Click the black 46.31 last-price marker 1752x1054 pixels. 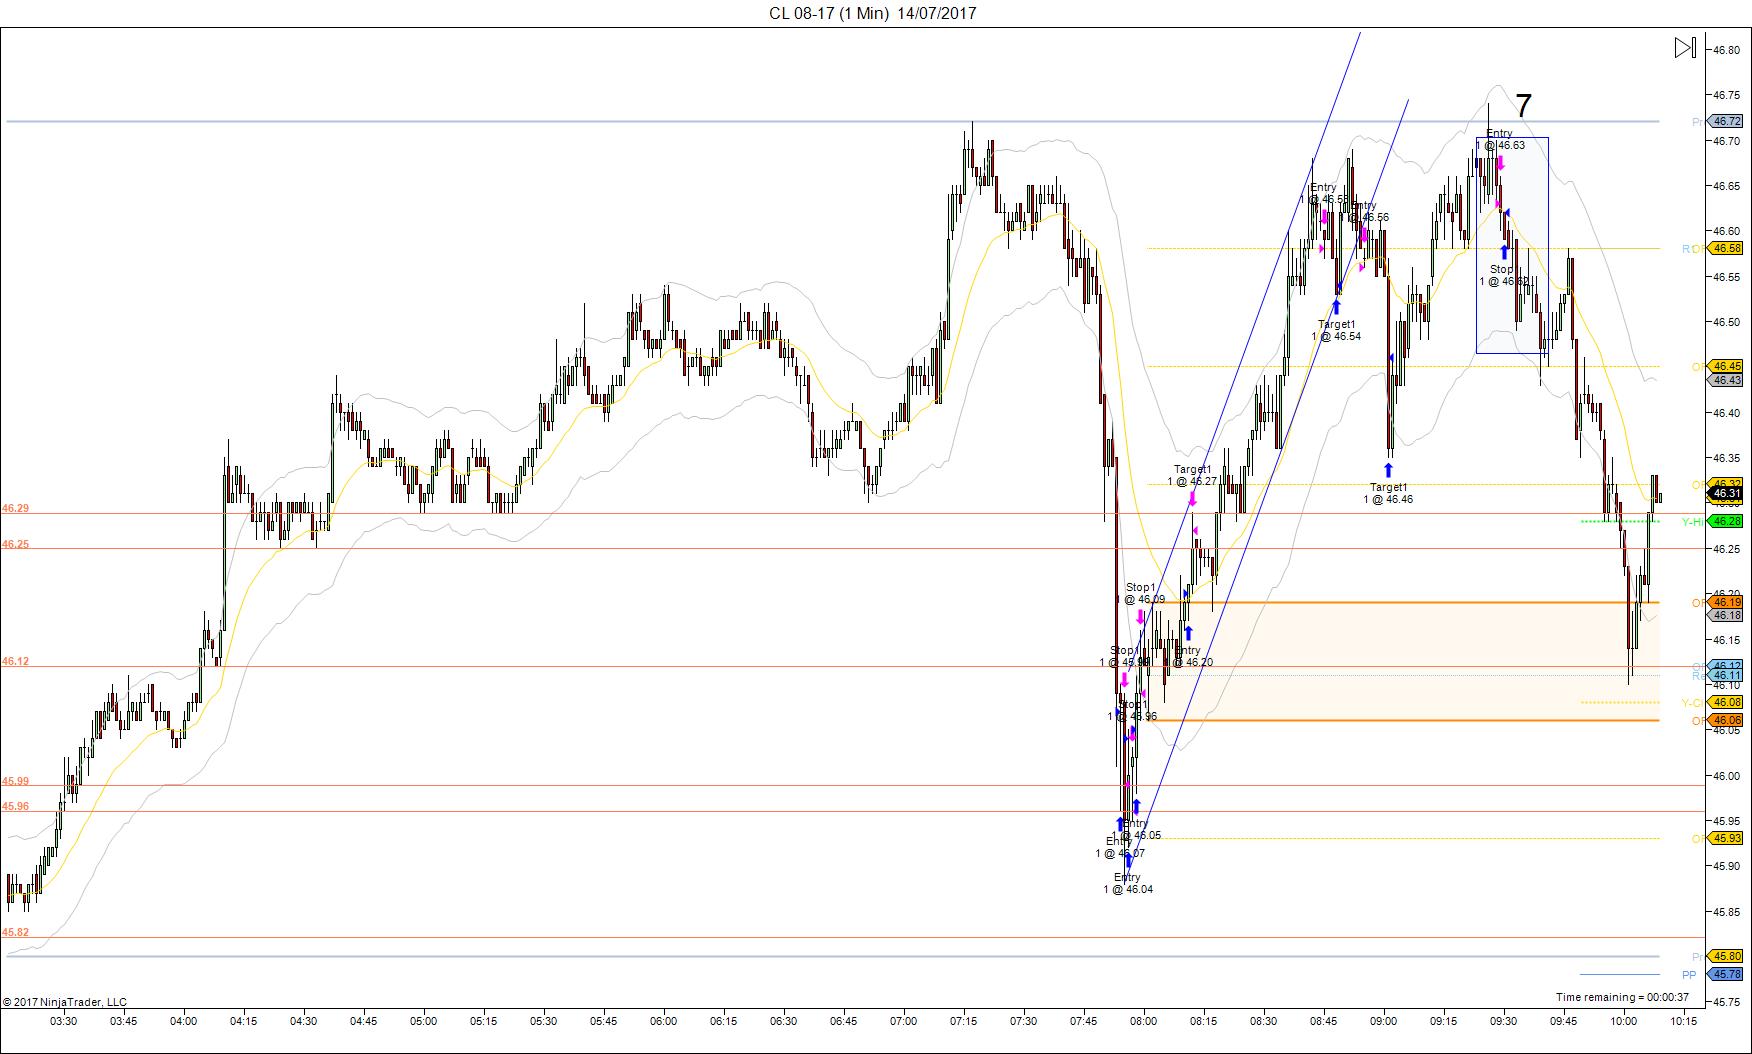tap(1727, 493)
